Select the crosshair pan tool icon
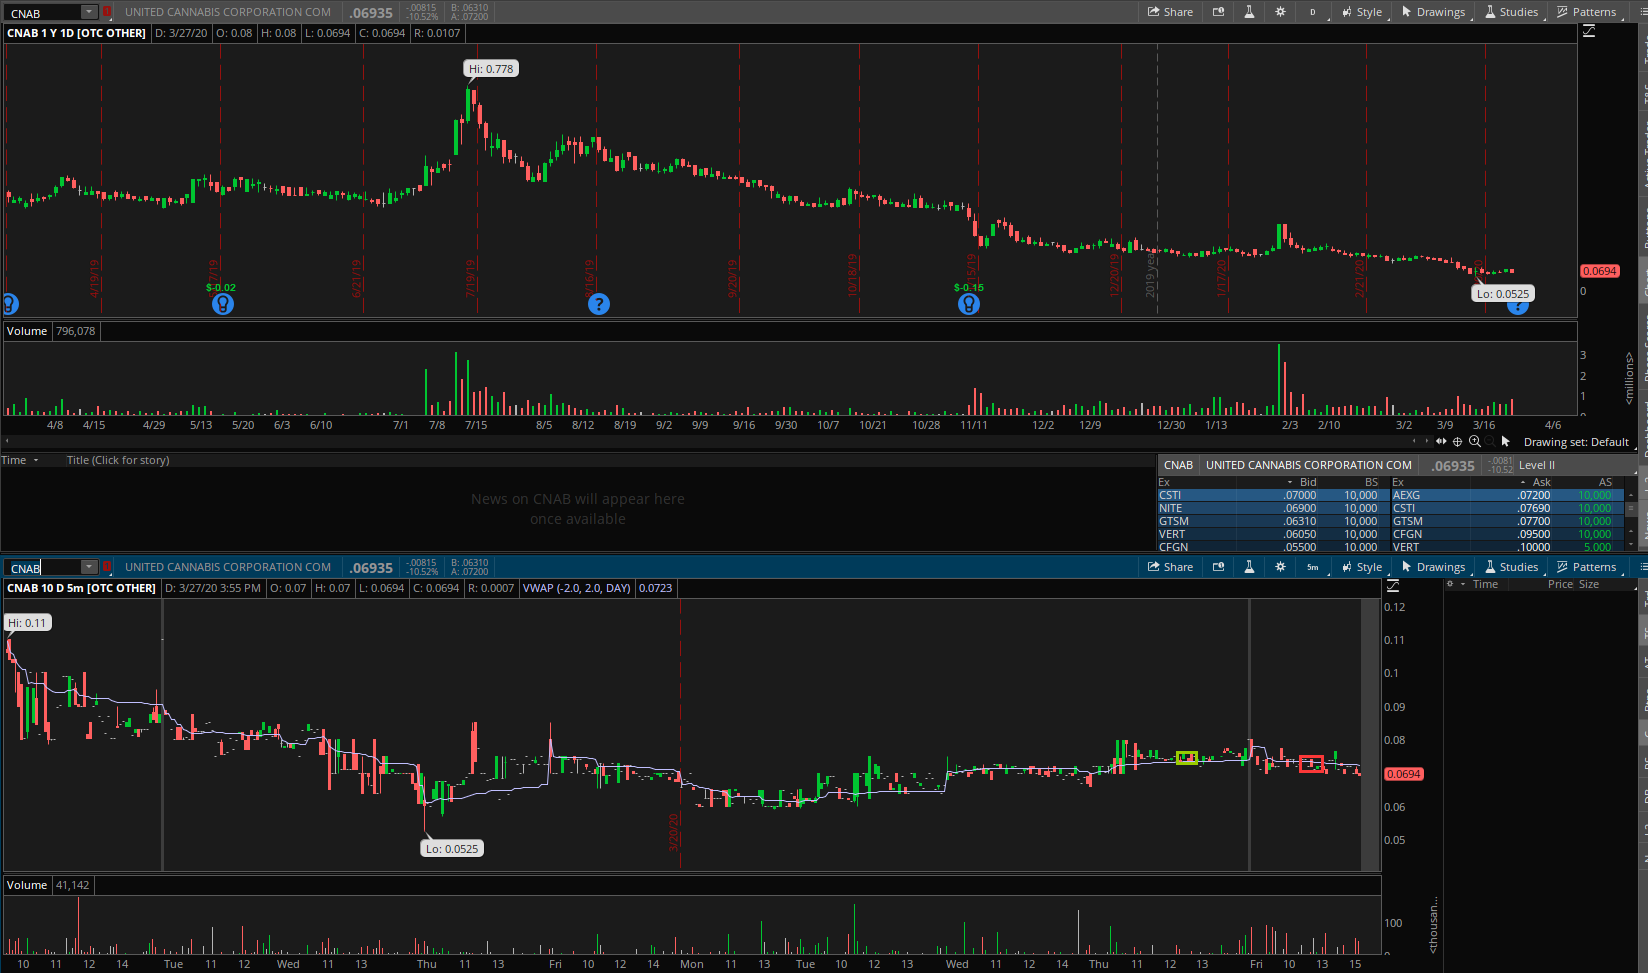This screenshot has width=1648, height=973. [1457, 441]
